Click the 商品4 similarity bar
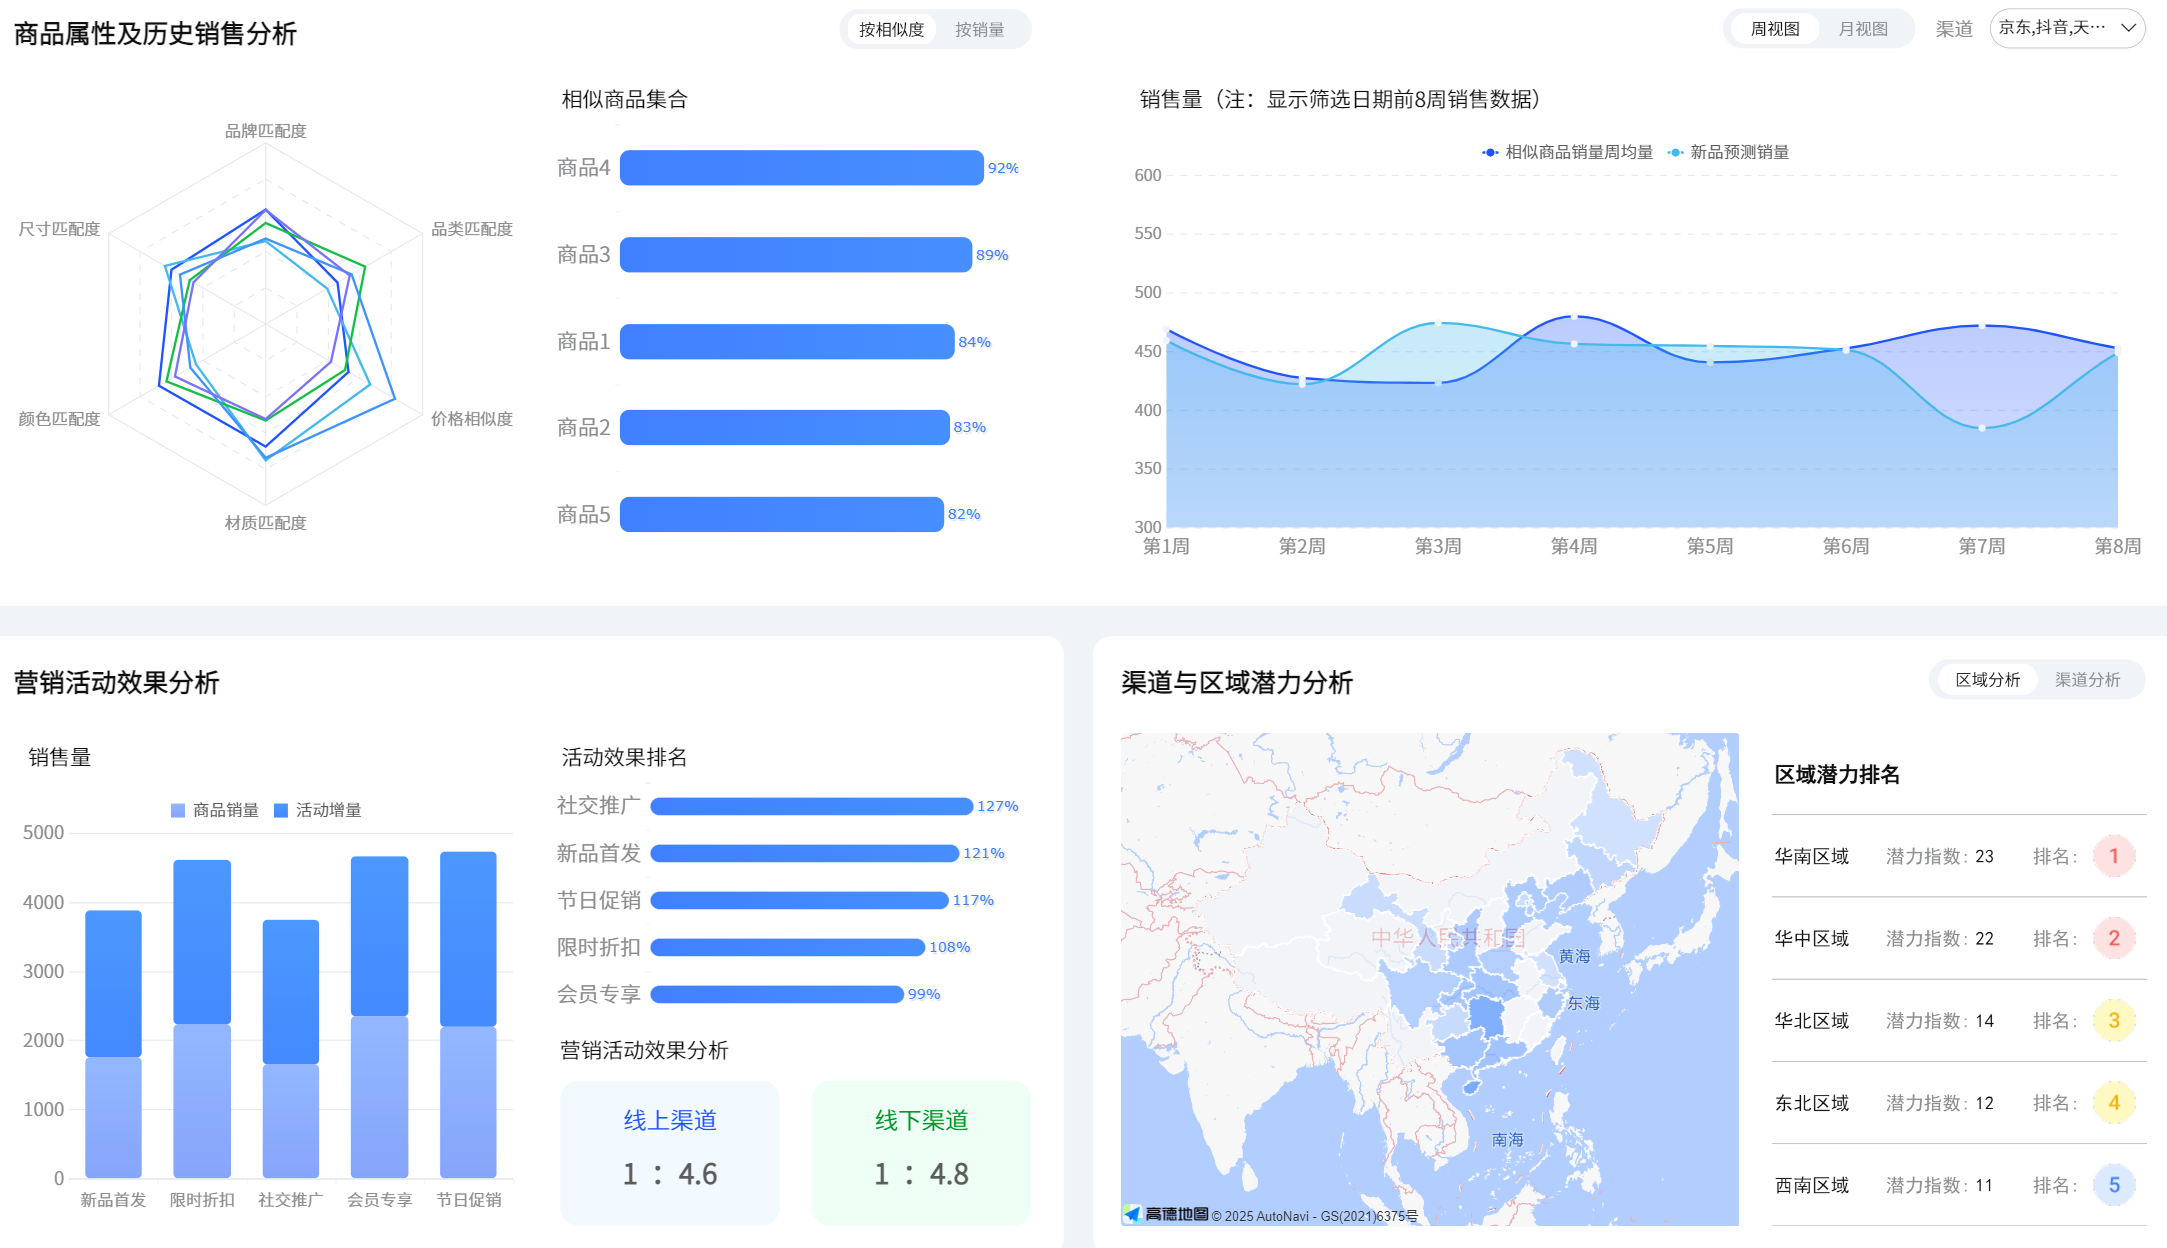The image size is (2167, 1248). 801,168
